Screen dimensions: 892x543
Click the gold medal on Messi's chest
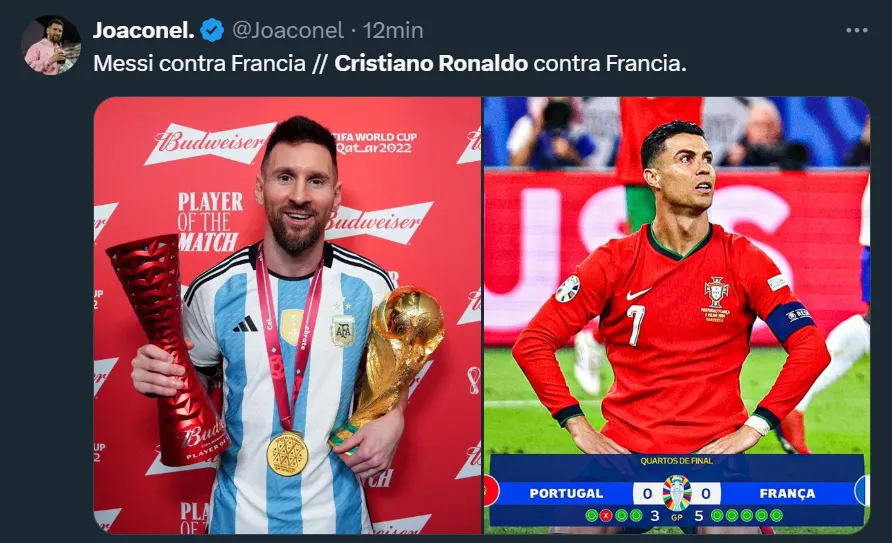tap(288, 454)
